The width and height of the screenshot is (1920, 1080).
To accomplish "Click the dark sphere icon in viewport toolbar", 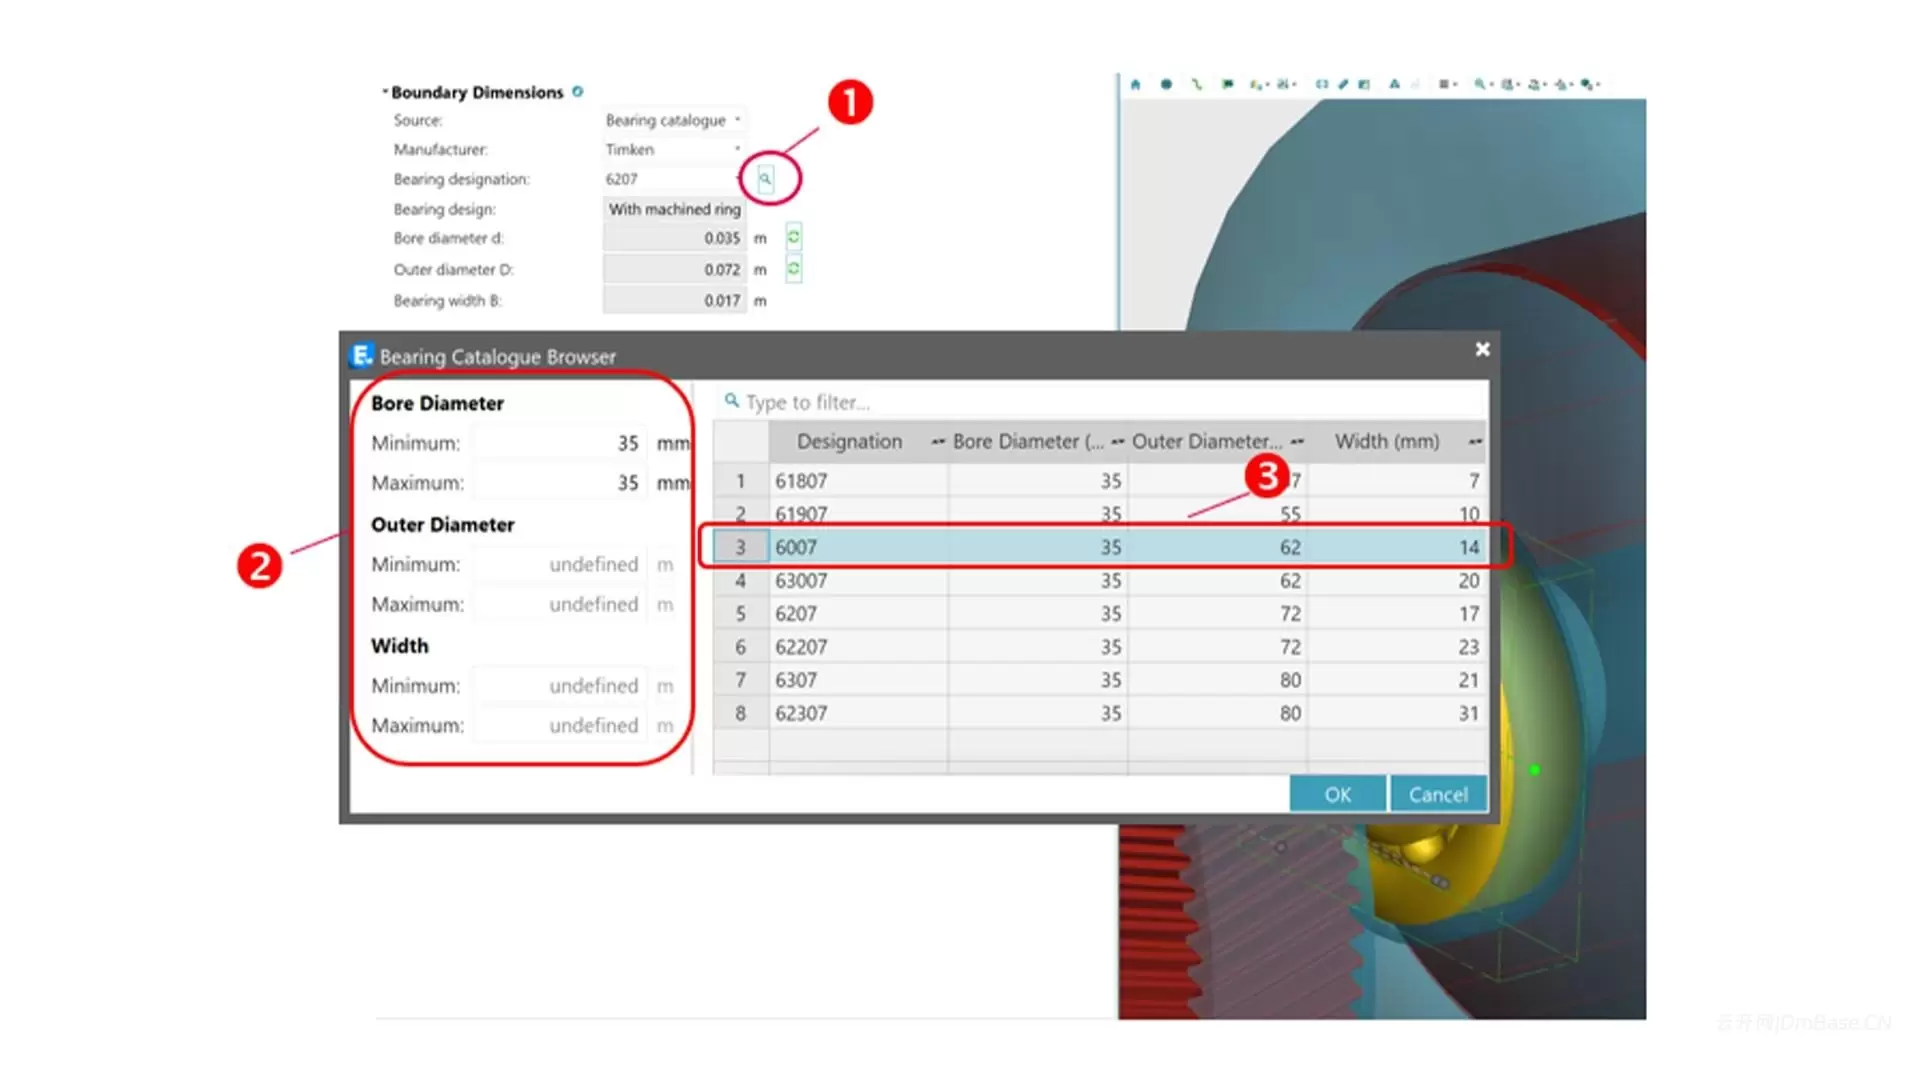I will click(x=1166, y=84).
